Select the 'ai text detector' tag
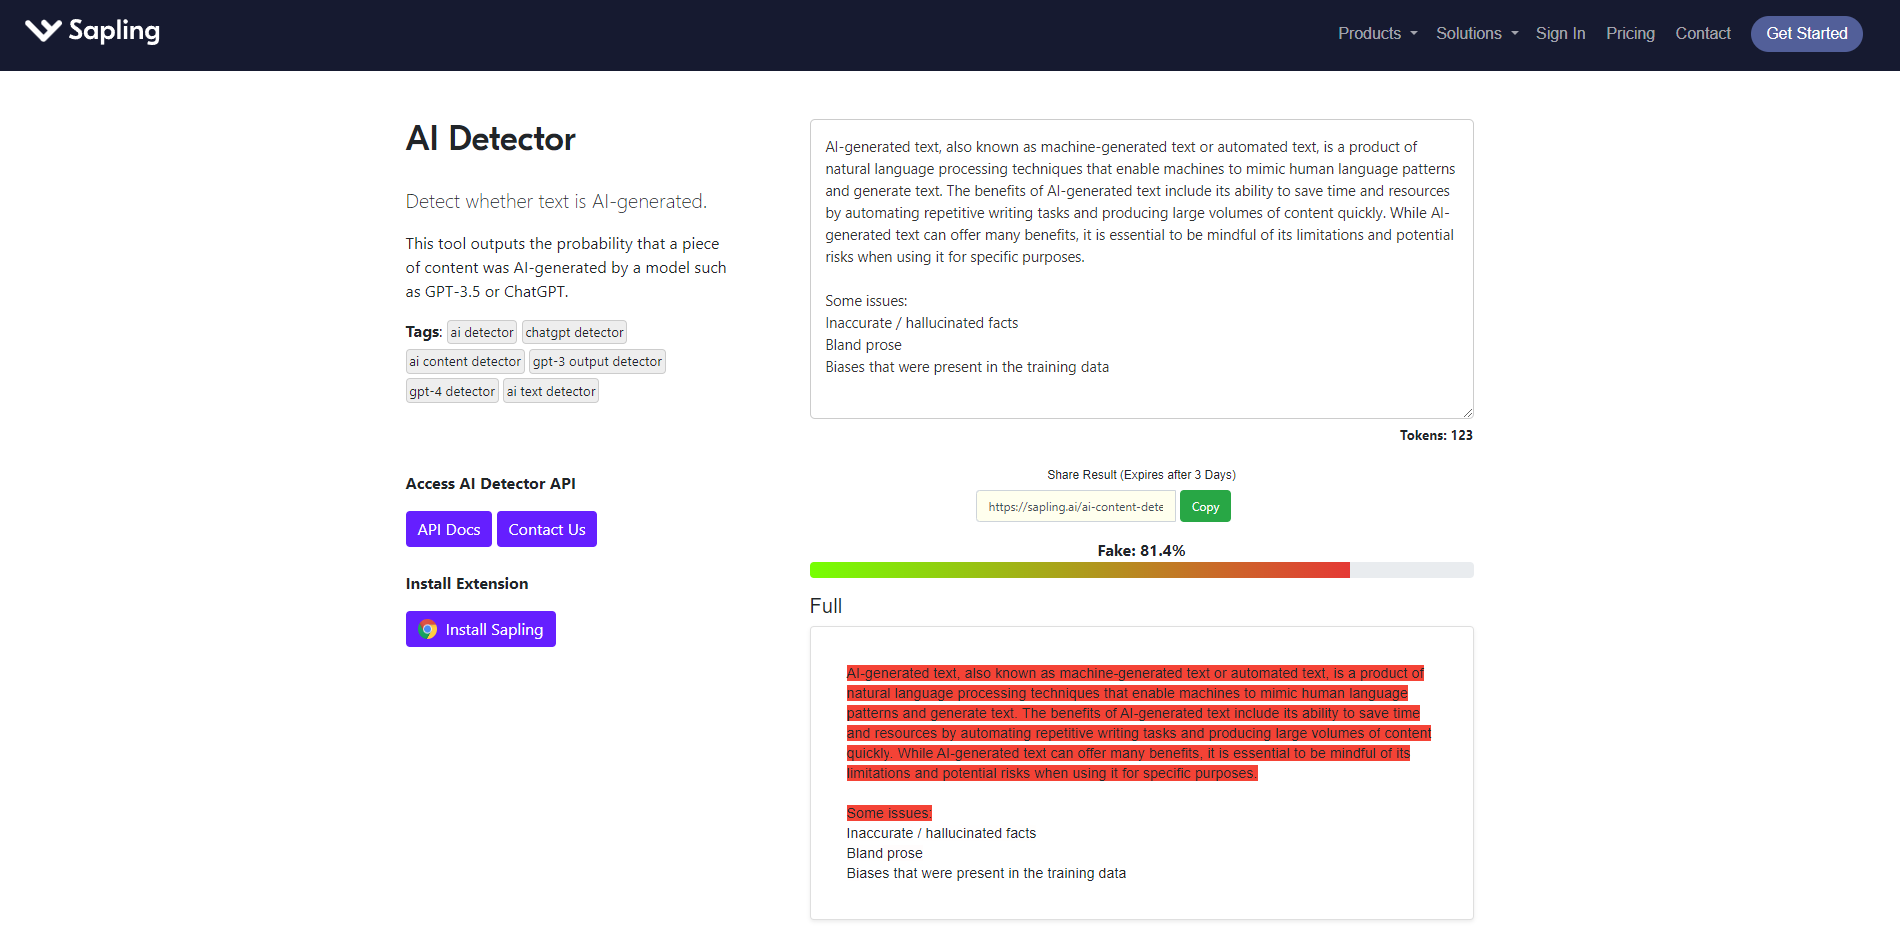This screenshot has height=933, width=1900. (x=550, y=391)
